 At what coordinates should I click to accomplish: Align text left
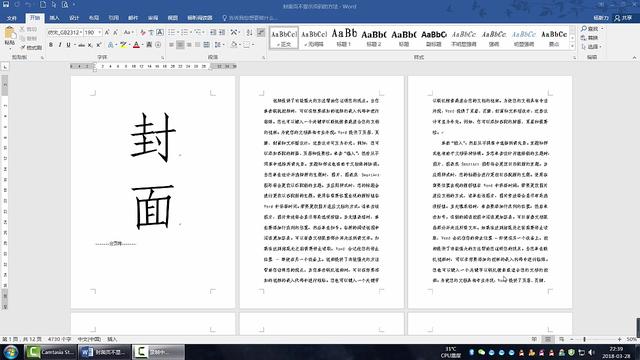click(x=171, y=45)
